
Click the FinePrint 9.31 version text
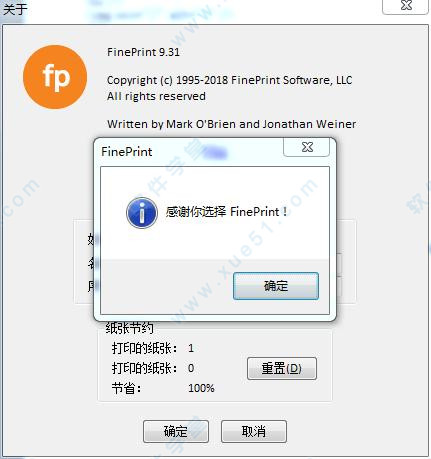(143, 52)
